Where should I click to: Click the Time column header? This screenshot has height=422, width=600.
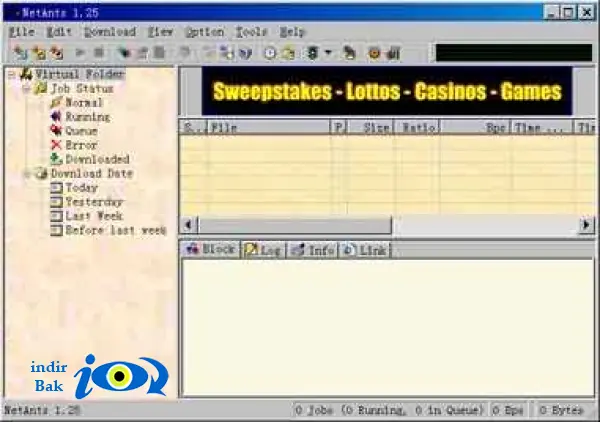(x=542, y=127)
